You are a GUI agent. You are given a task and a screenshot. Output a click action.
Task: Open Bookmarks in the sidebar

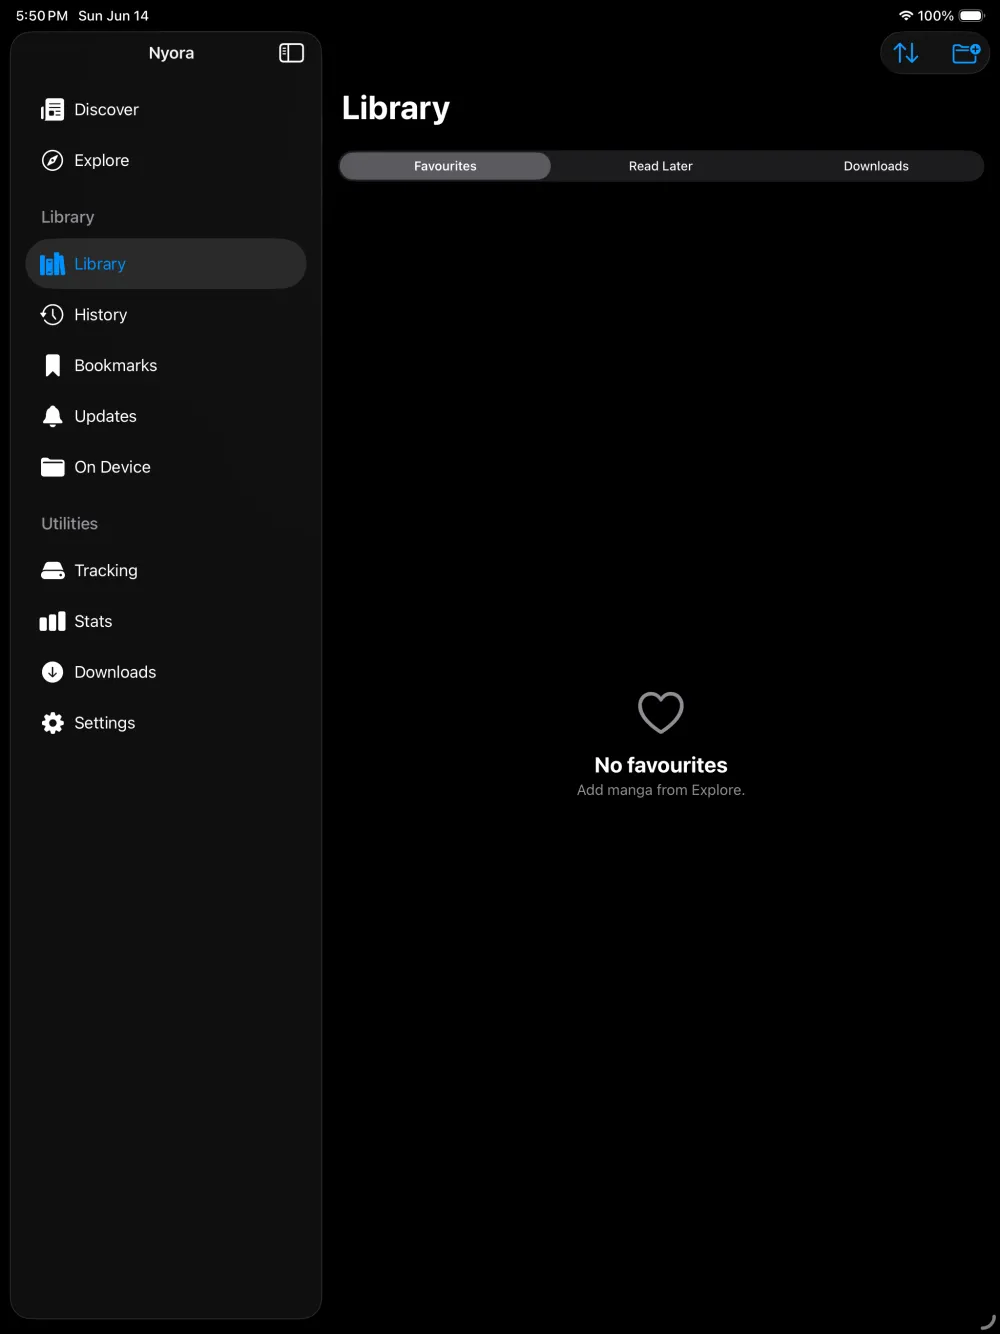pyautogui.click(x=166, y=366)
